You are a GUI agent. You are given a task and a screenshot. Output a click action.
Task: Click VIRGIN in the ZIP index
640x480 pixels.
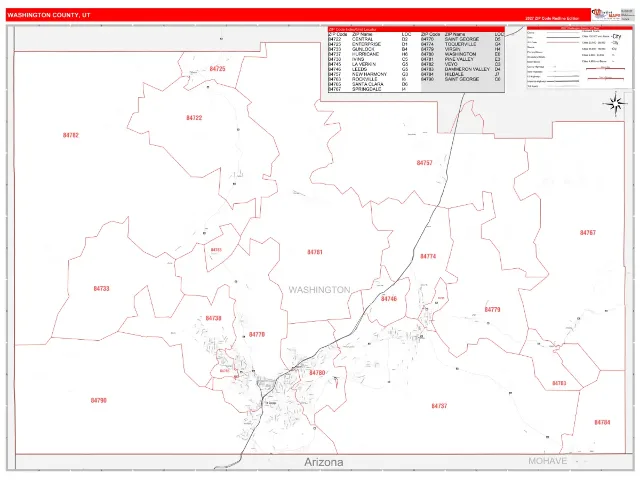(452, 49)
